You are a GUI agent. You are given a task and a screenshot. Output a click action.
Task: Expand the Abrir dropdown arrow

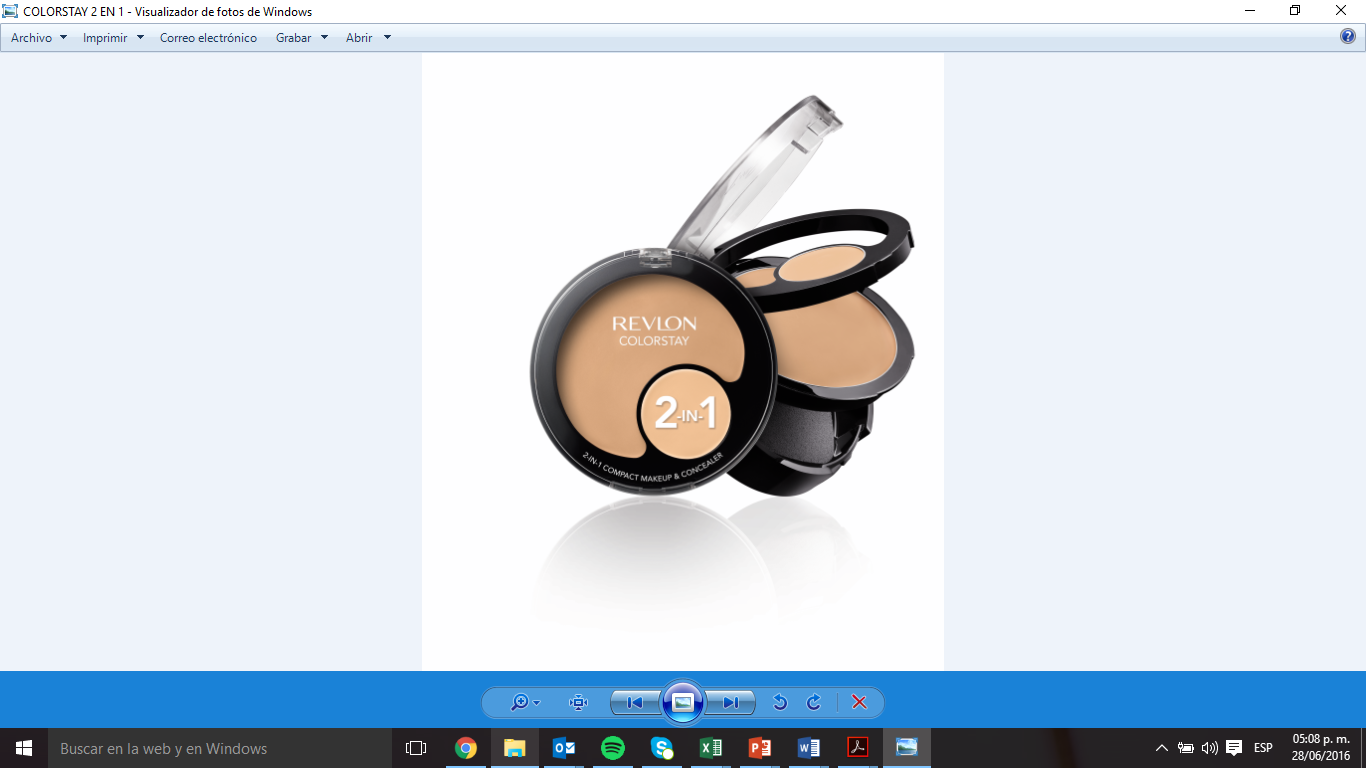pos(387,38)
